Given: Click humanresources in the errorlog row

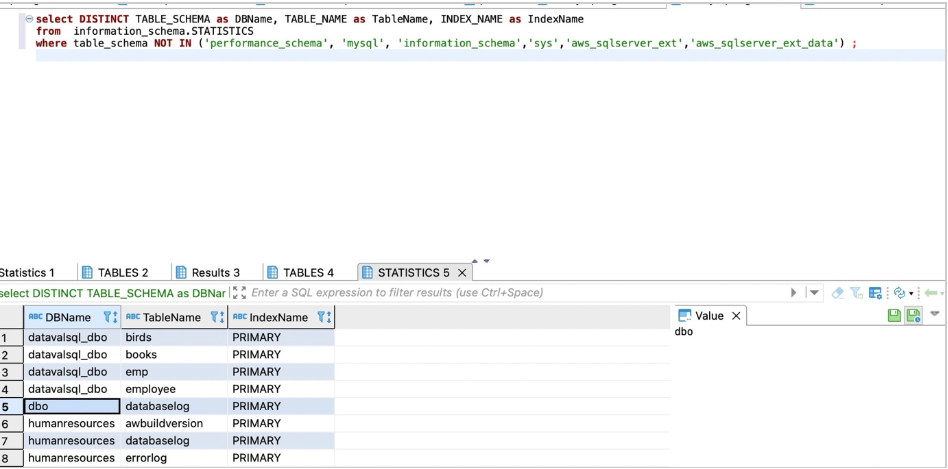Looking at the screenshot, I should [x=72, y=458].
